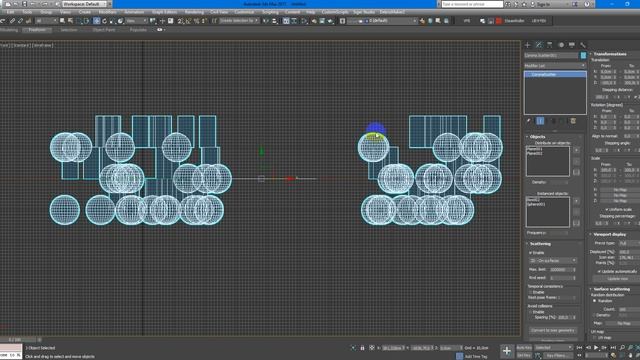Image resolution: width=640 pixels, height=360 pixels.
Task: Collapse the Objects rollout
Action: tap(538, 137)
